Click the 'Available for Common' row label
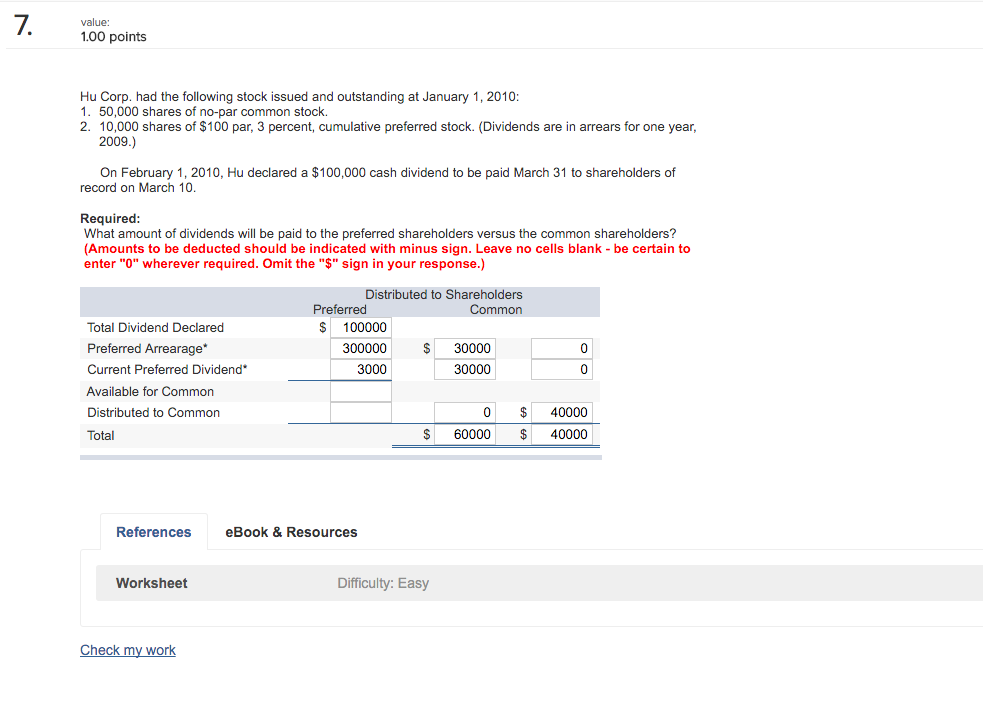The image size is (983, 716). point(150,391)
